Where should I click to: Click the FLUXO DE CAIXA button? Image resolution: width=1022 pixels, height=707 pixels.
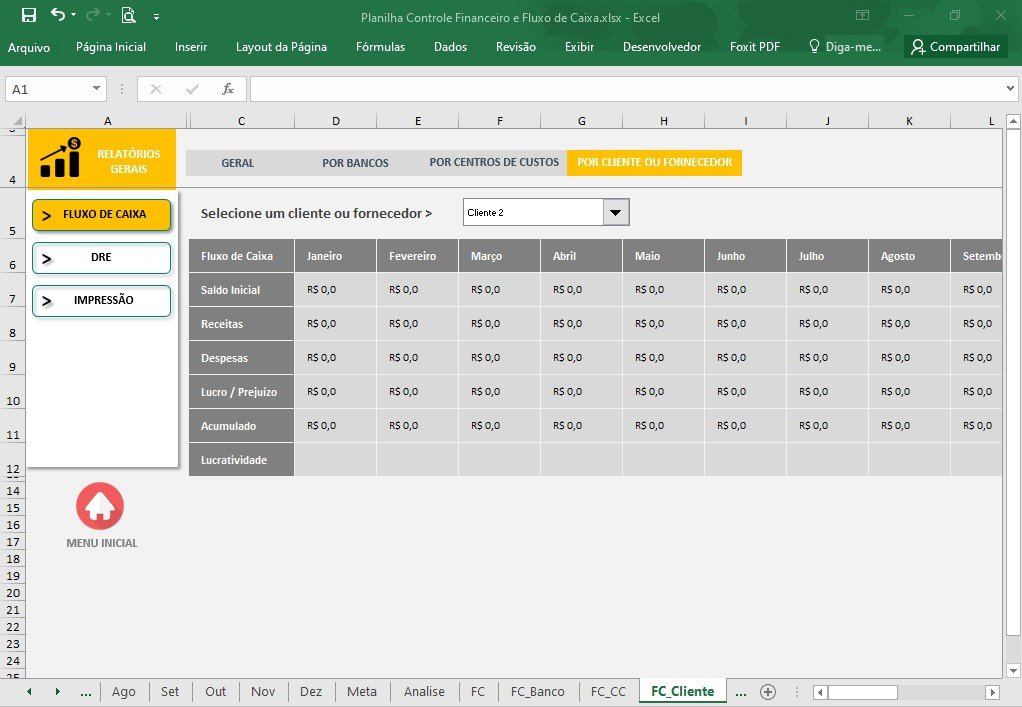tap(102, 215)
